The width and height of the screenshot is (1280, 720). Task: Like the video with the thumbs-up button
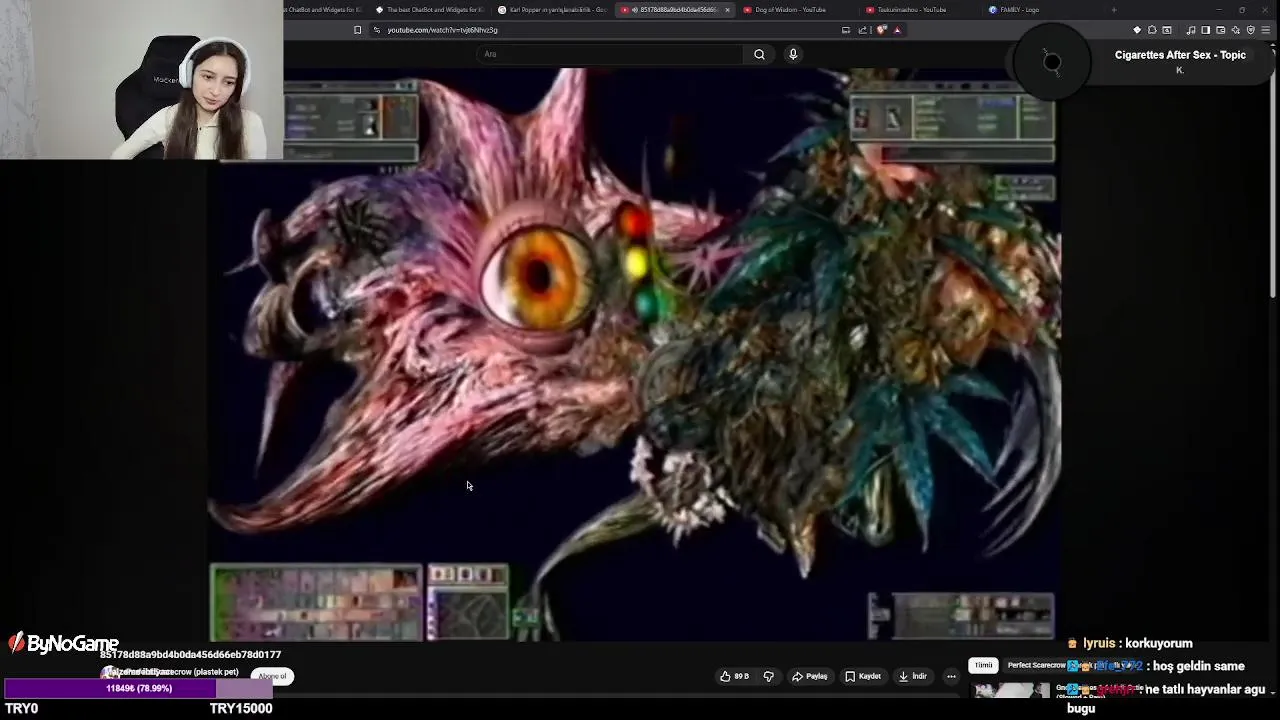(734, 676)
